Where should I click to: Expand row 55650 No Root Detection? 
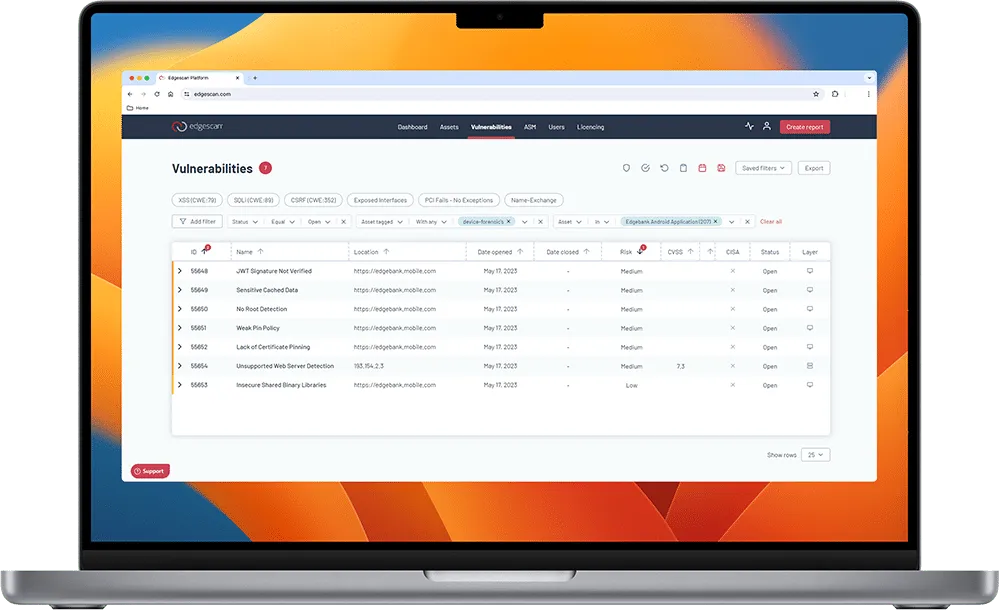[180, 309]
